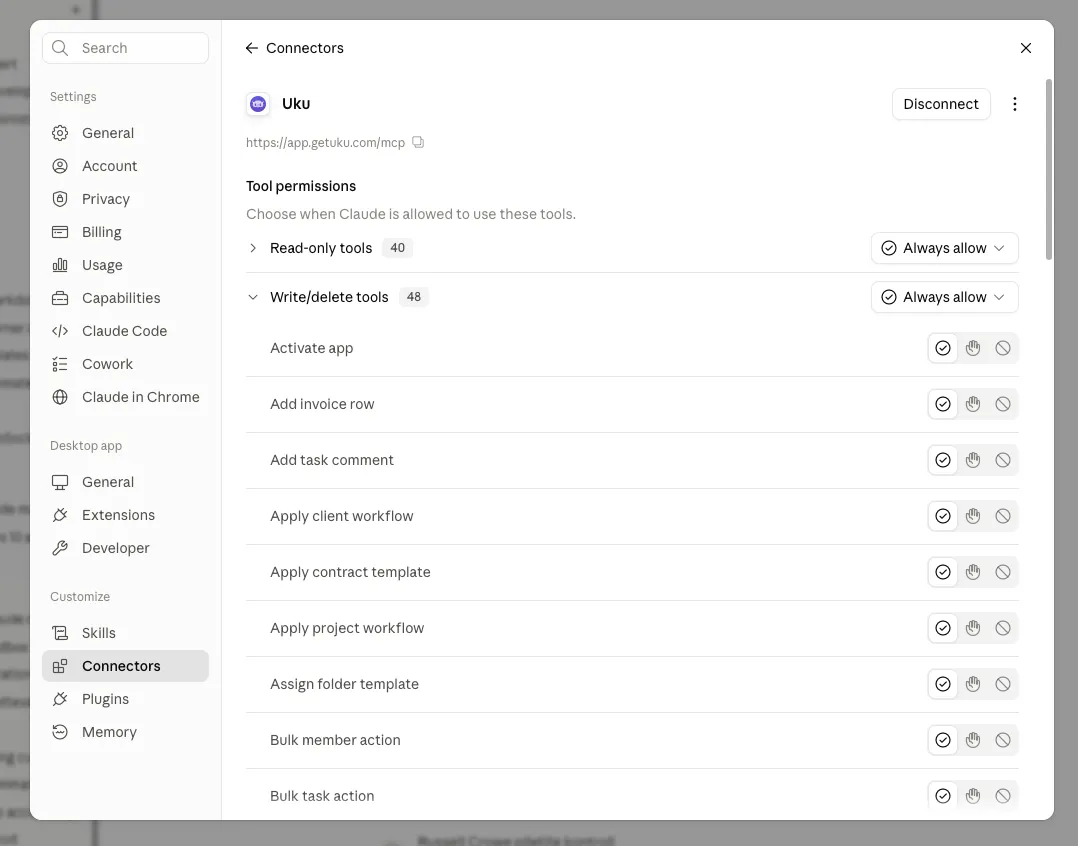Set Apply client workflow to needs approval
This screenshot has width=1078, height=846.
973,516
